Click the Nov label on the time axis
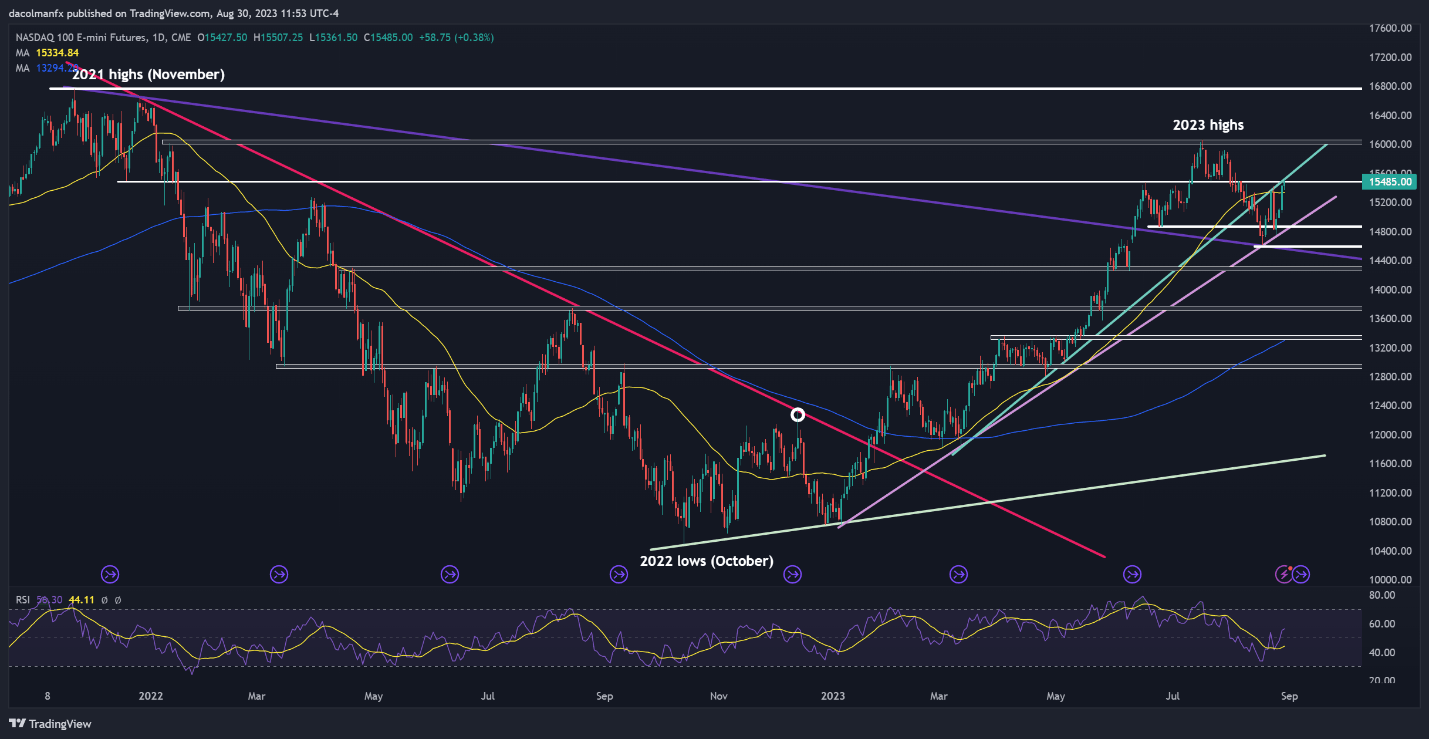 717,696
